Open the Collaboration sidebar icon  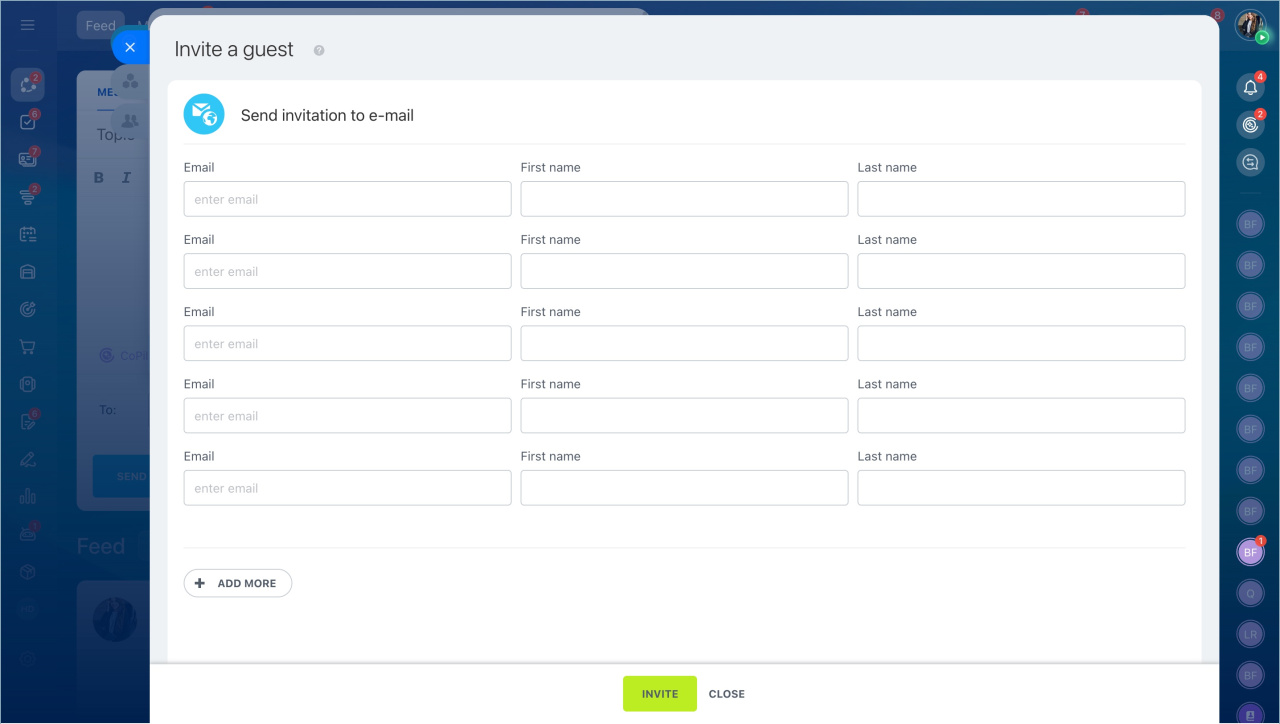(x=27, y=85)
